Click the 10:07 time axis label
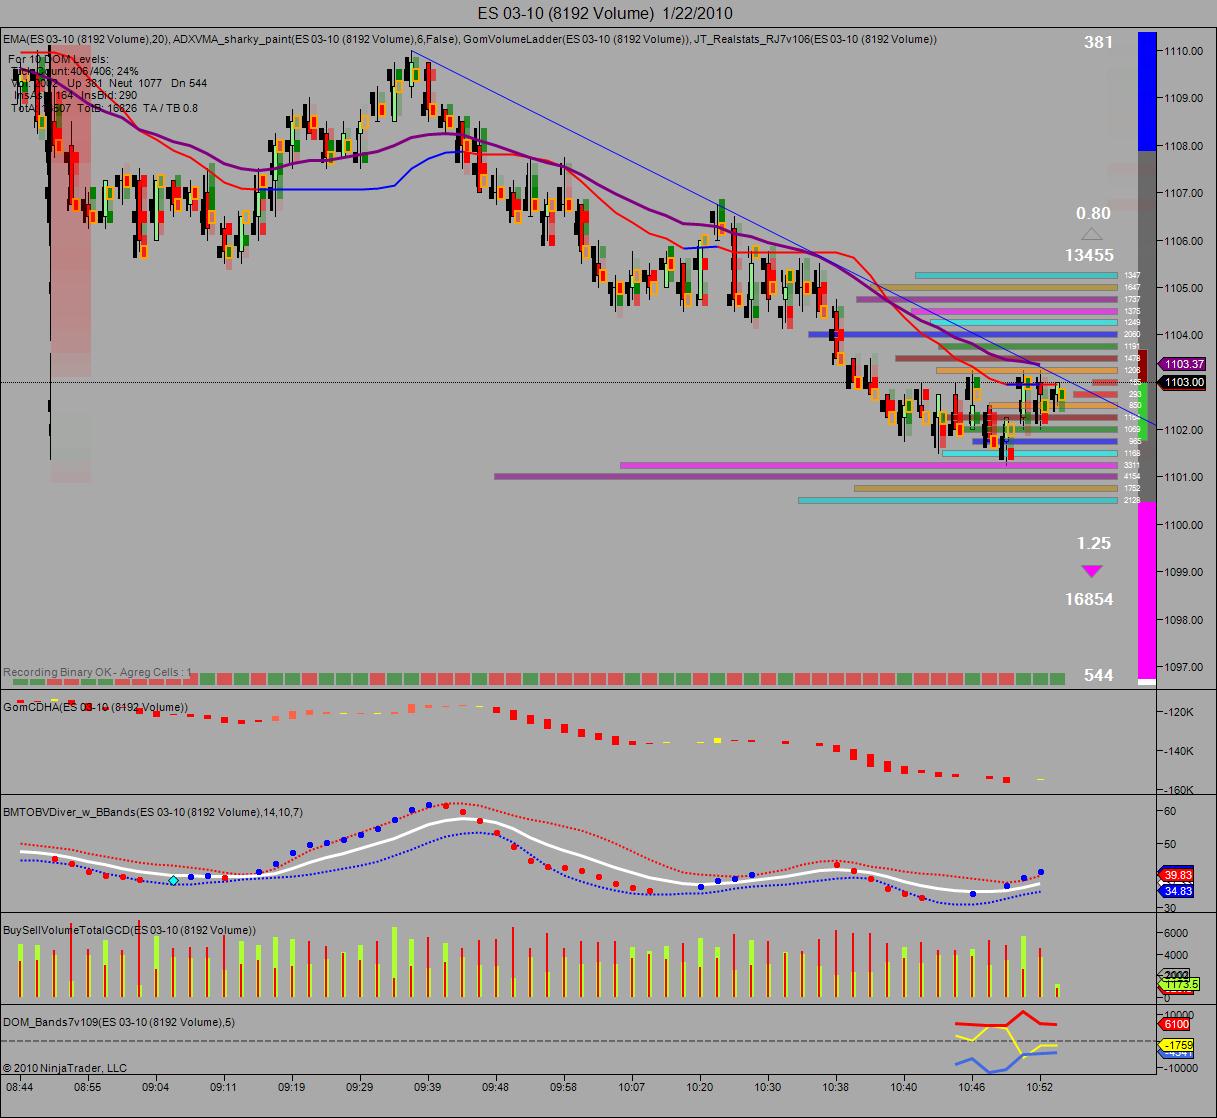1217x1118 pixels. [x=631, y=1086]
